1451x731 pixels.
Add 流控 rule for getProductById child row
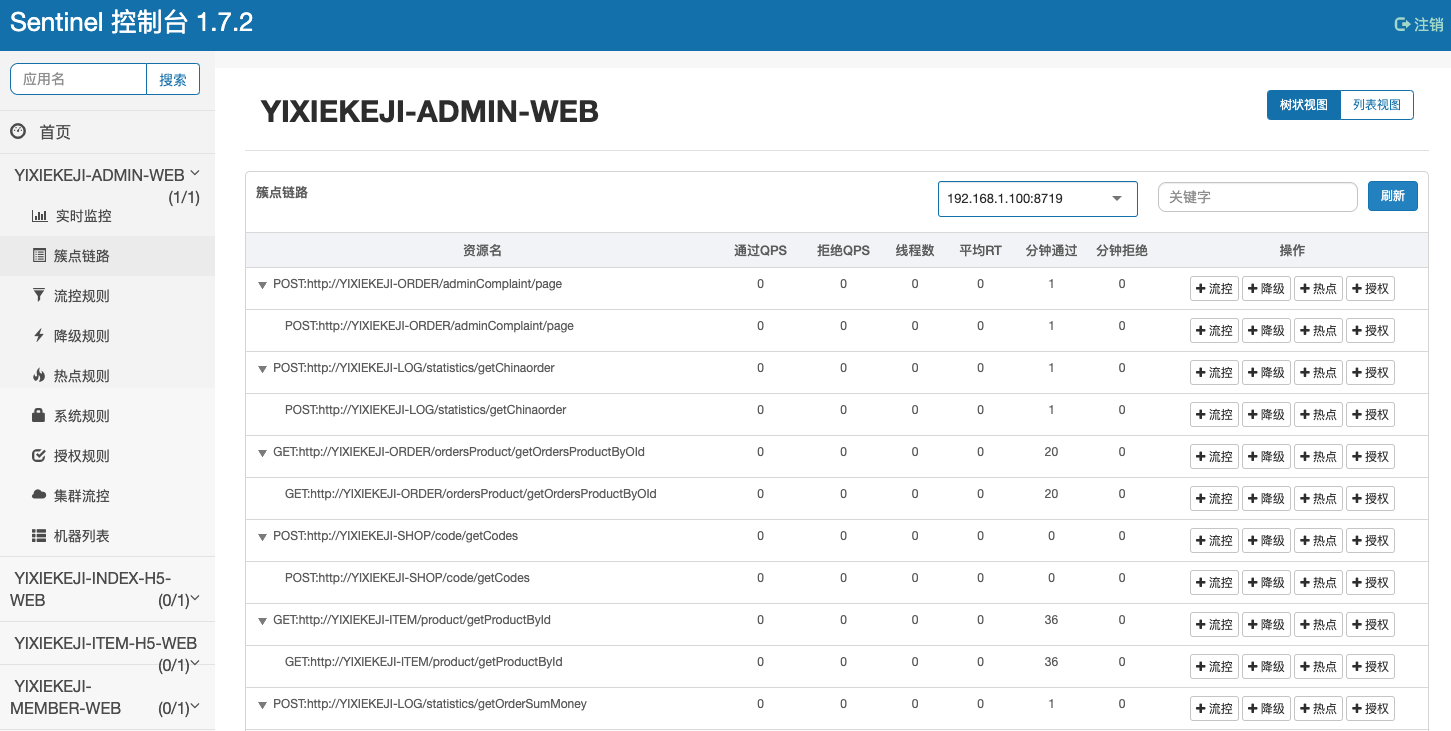tap(1214, 667)
